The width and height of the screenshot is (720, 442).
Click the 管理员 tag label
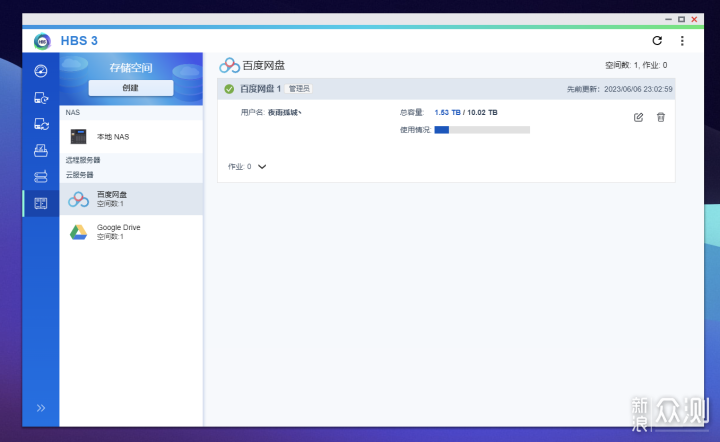click(x=299, y=89)
